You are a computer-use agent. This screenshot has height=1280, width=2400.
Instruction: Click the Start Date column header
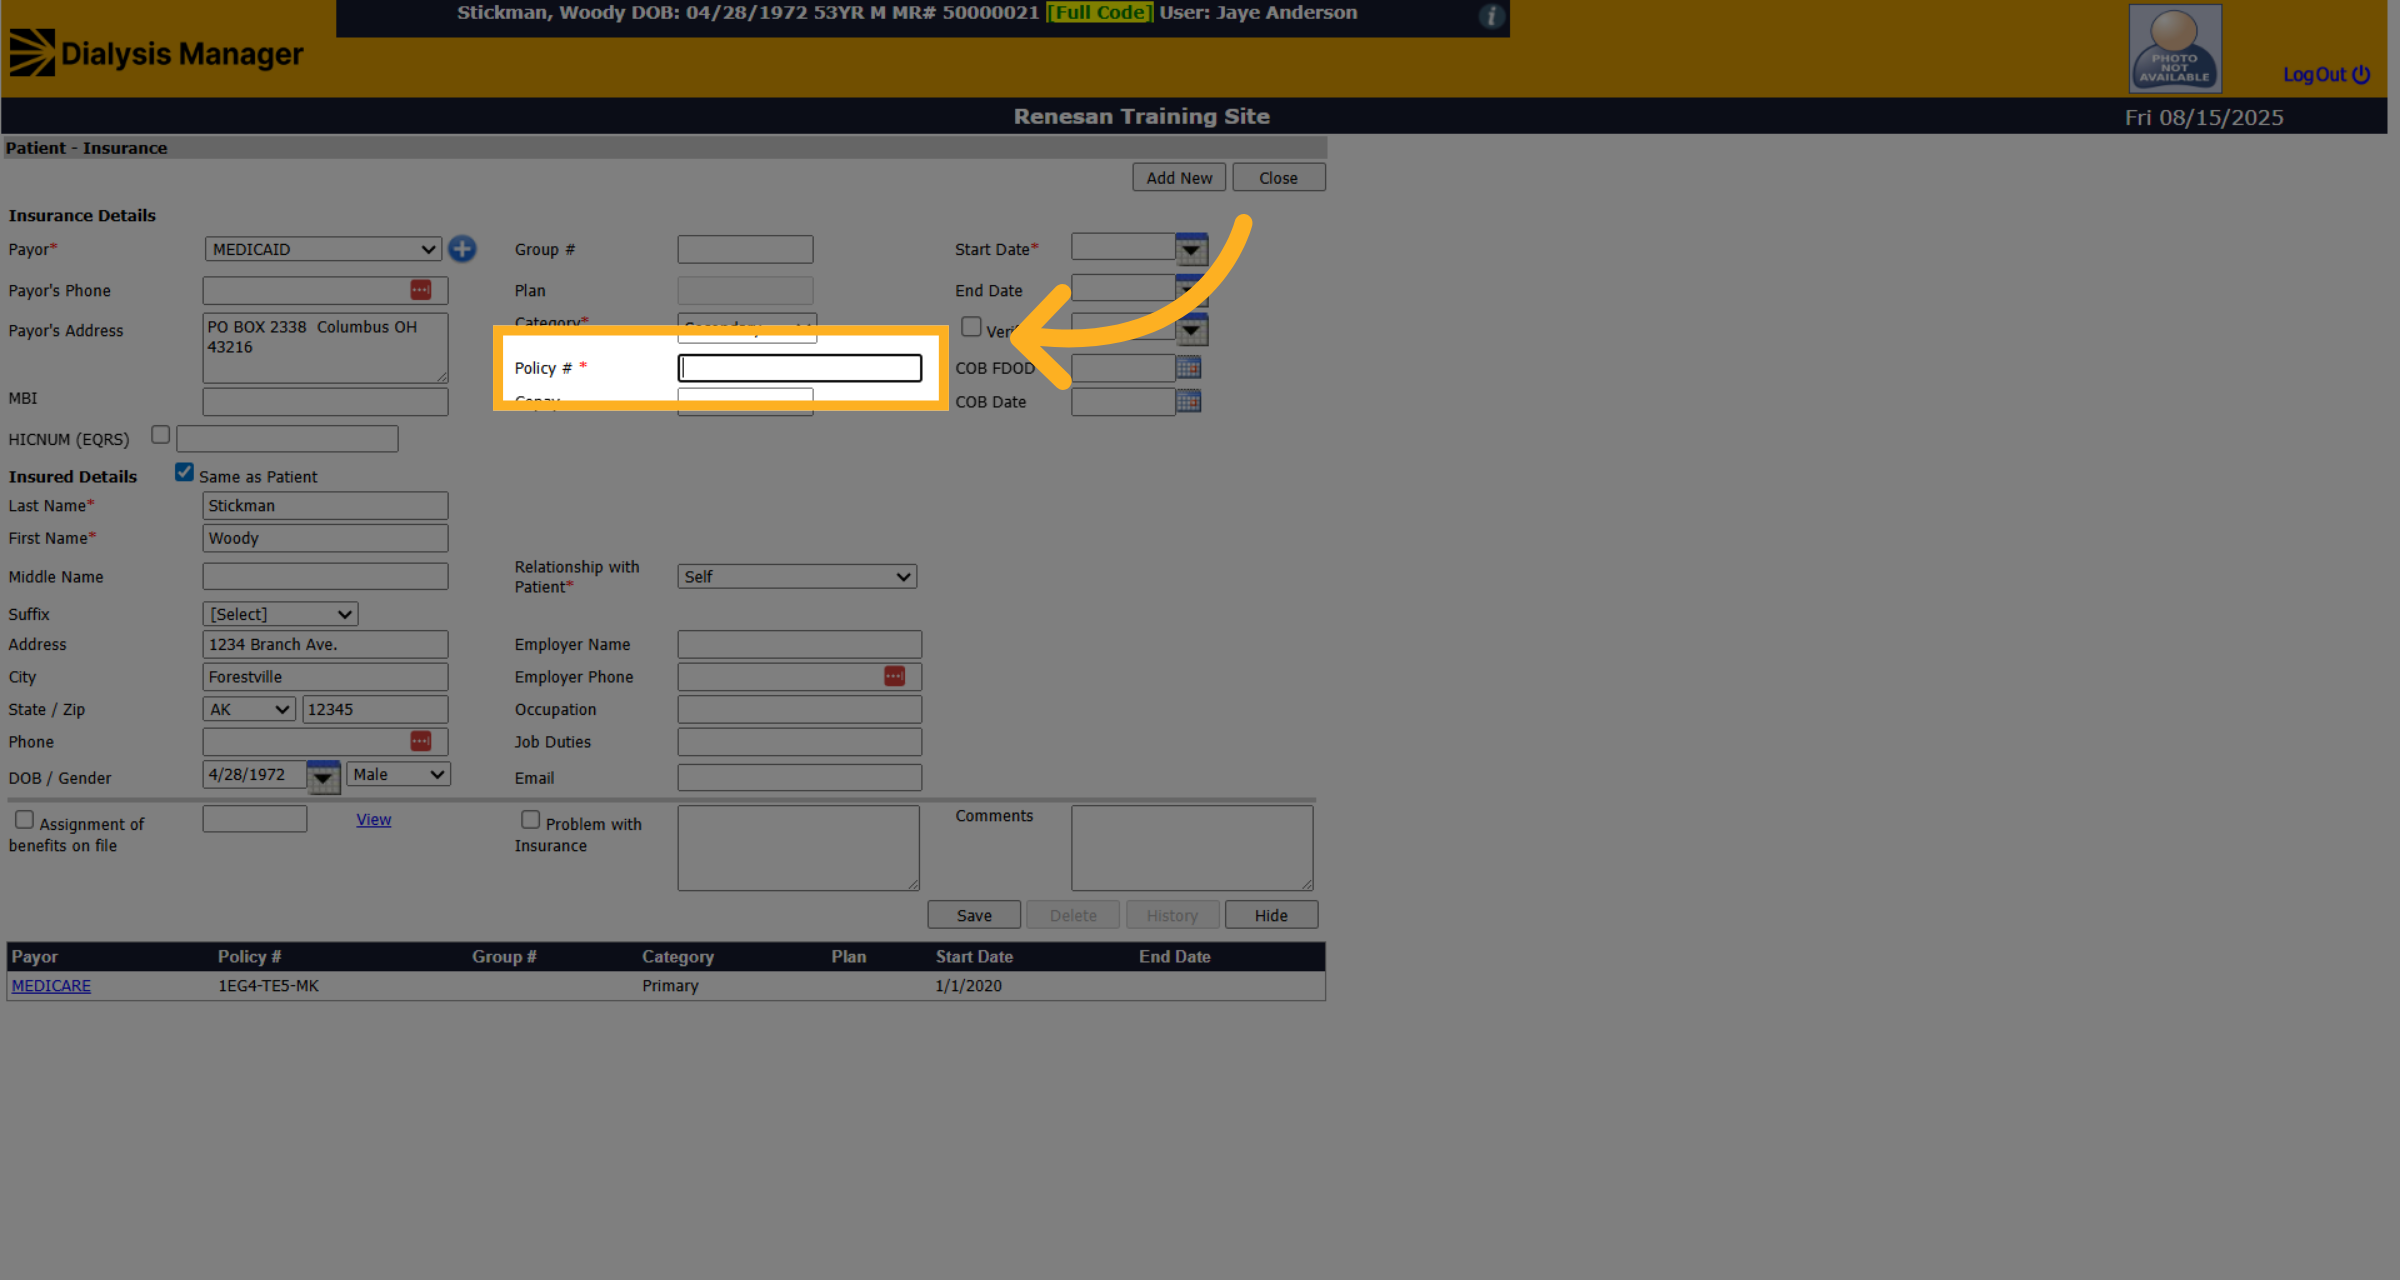pos(974,957)
